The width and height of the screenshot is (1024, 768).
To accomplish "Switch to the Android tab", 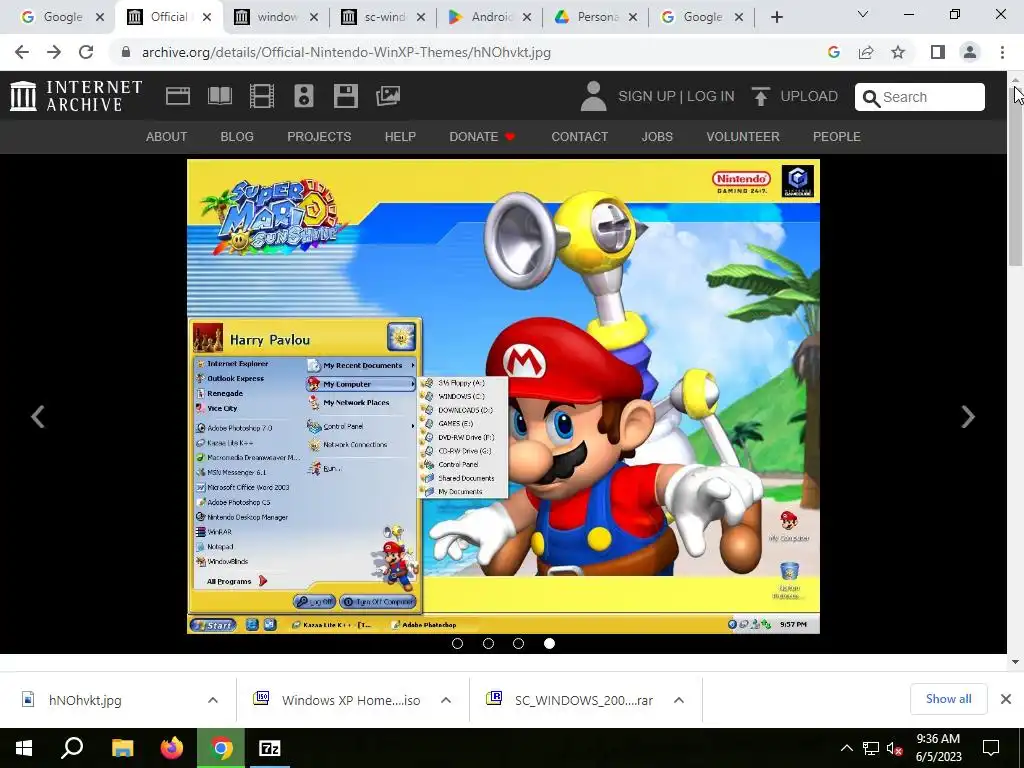I will [490, 17].
